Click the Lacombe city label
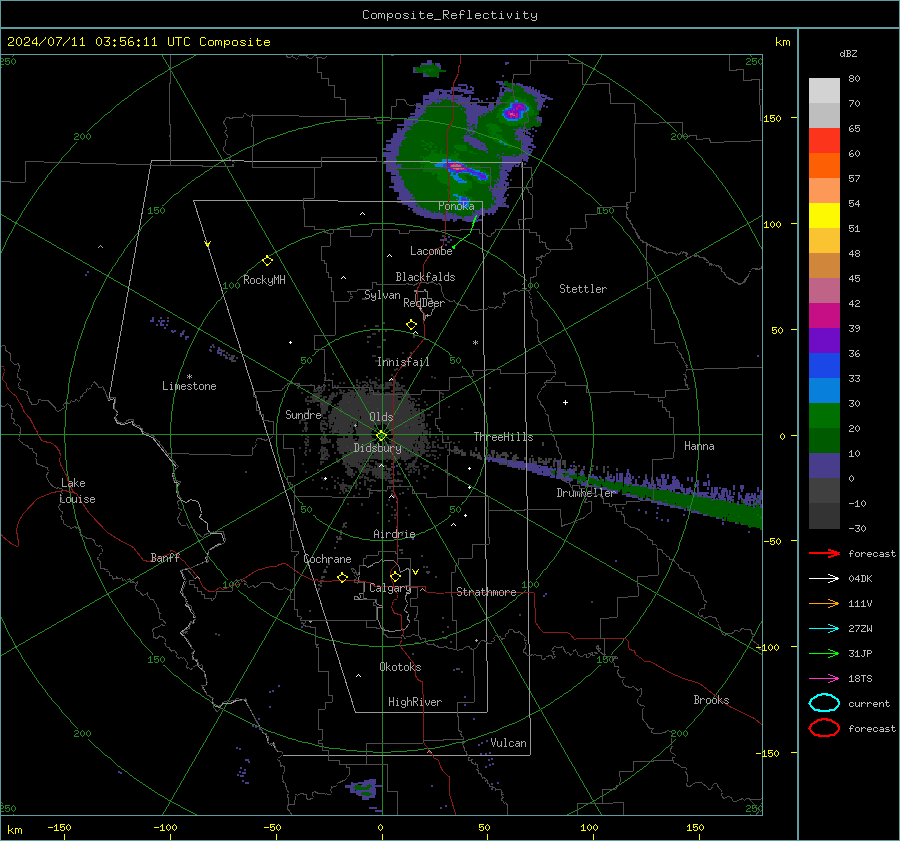The width and height of the screenshot is (900, 841). coord(431,251)
